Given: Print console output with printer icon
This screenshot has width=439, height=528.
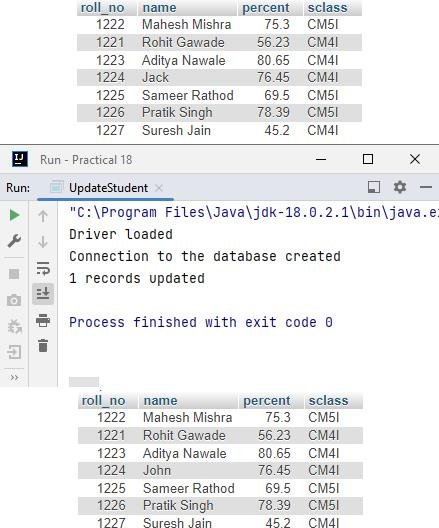Looking at the screenshot, I should [43, 320].
